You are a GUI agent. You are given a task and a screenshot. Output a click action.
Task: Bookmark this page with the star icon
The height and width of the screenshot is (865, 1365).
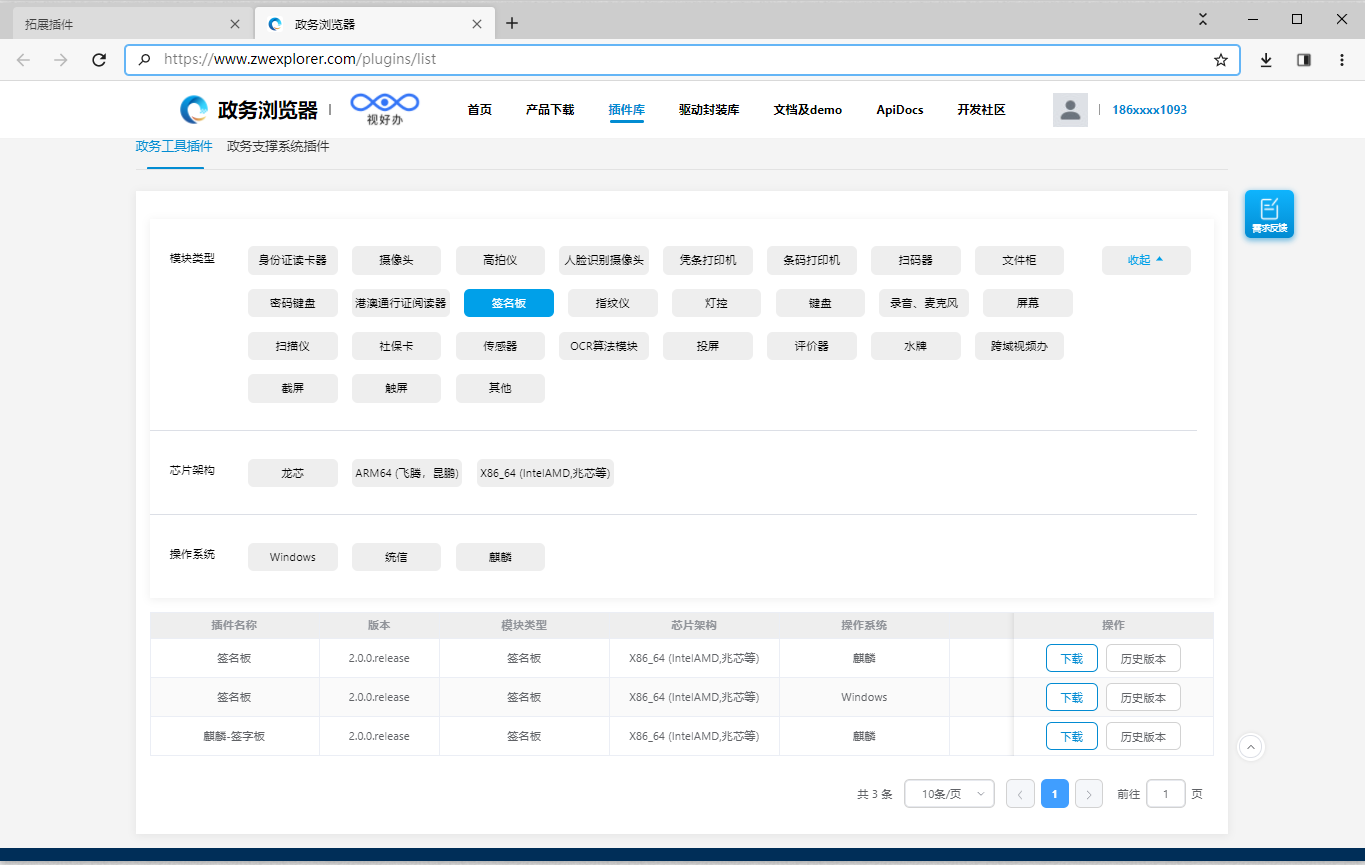tap(1221, 60)
